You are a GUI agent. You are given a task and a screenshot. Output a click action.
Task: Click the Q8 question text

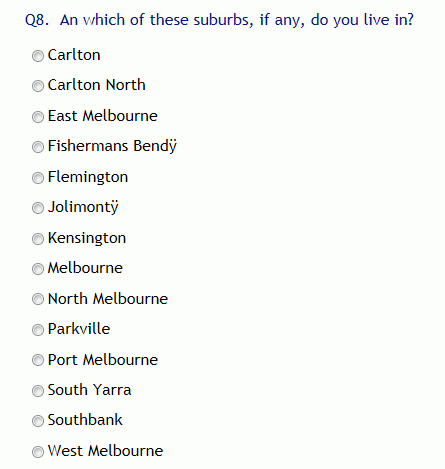[219, 20]
